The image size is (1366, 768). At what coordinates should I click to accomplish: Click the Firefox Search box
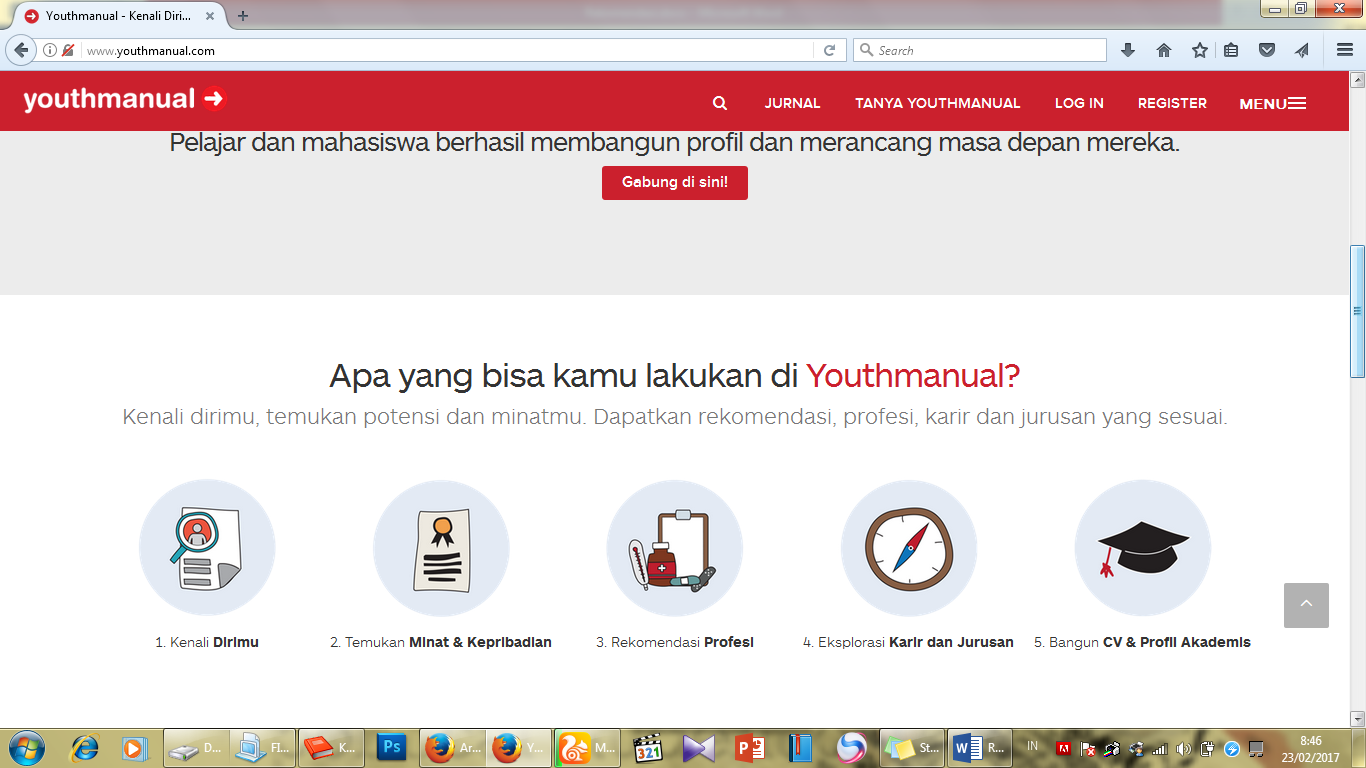point(980,50)
